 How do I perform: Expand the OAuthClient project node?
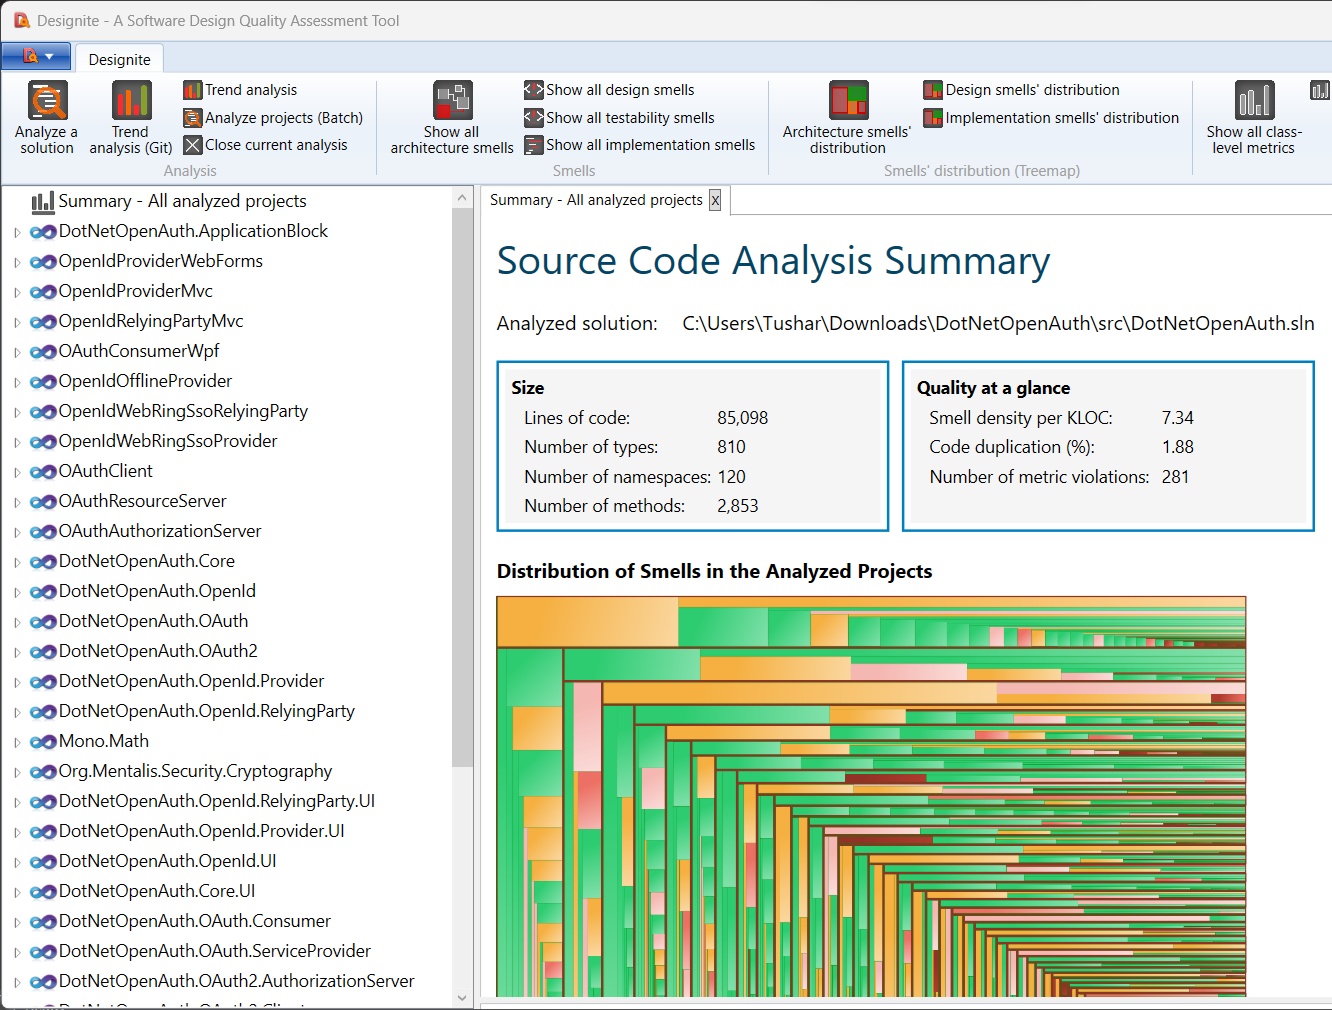17,472
